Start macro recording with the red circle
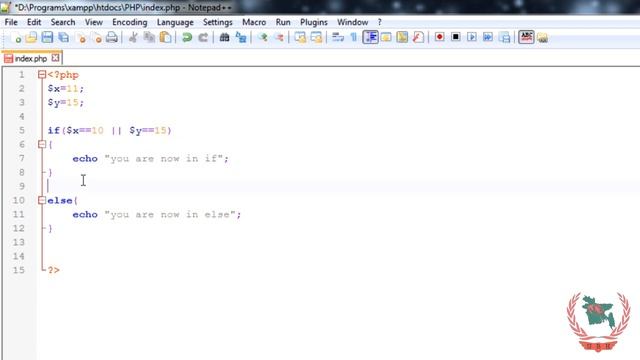Viewport: 640px width, 360px height. 440,37
